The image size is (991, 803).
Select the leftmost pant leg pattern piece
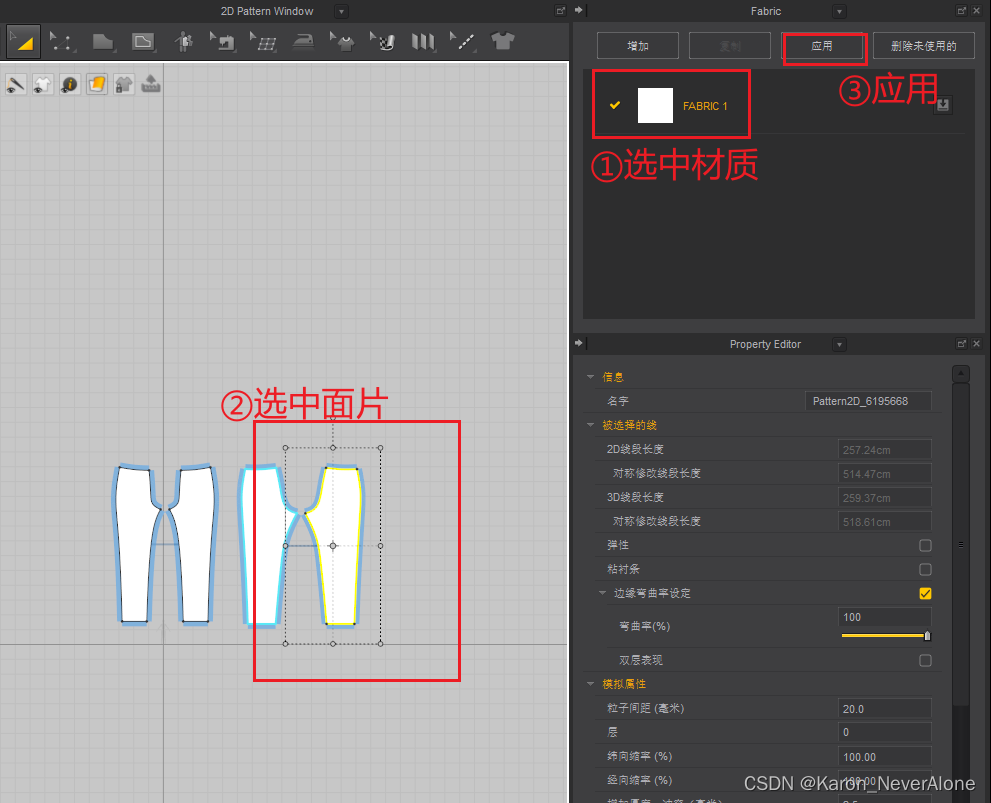(x=136, y=543)
